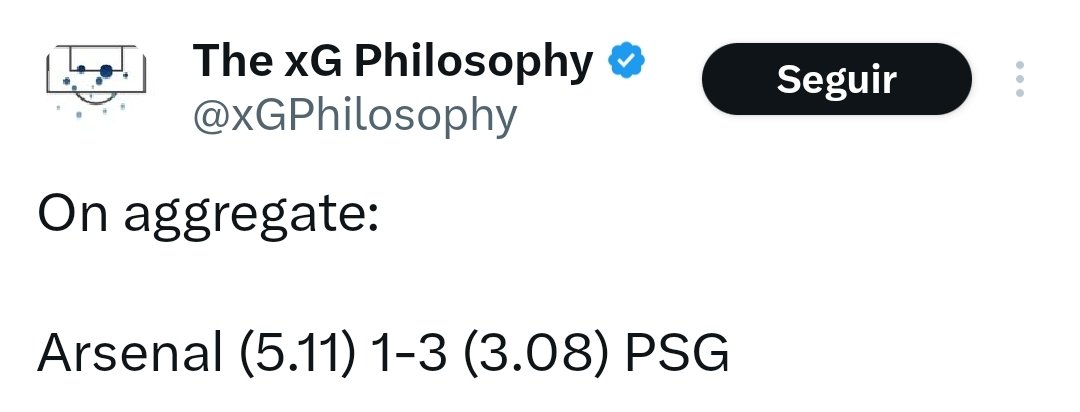Click the blue verified badge
Image resolution: width=1080 pixels, height=412 pixels.
tap(626, 61)
